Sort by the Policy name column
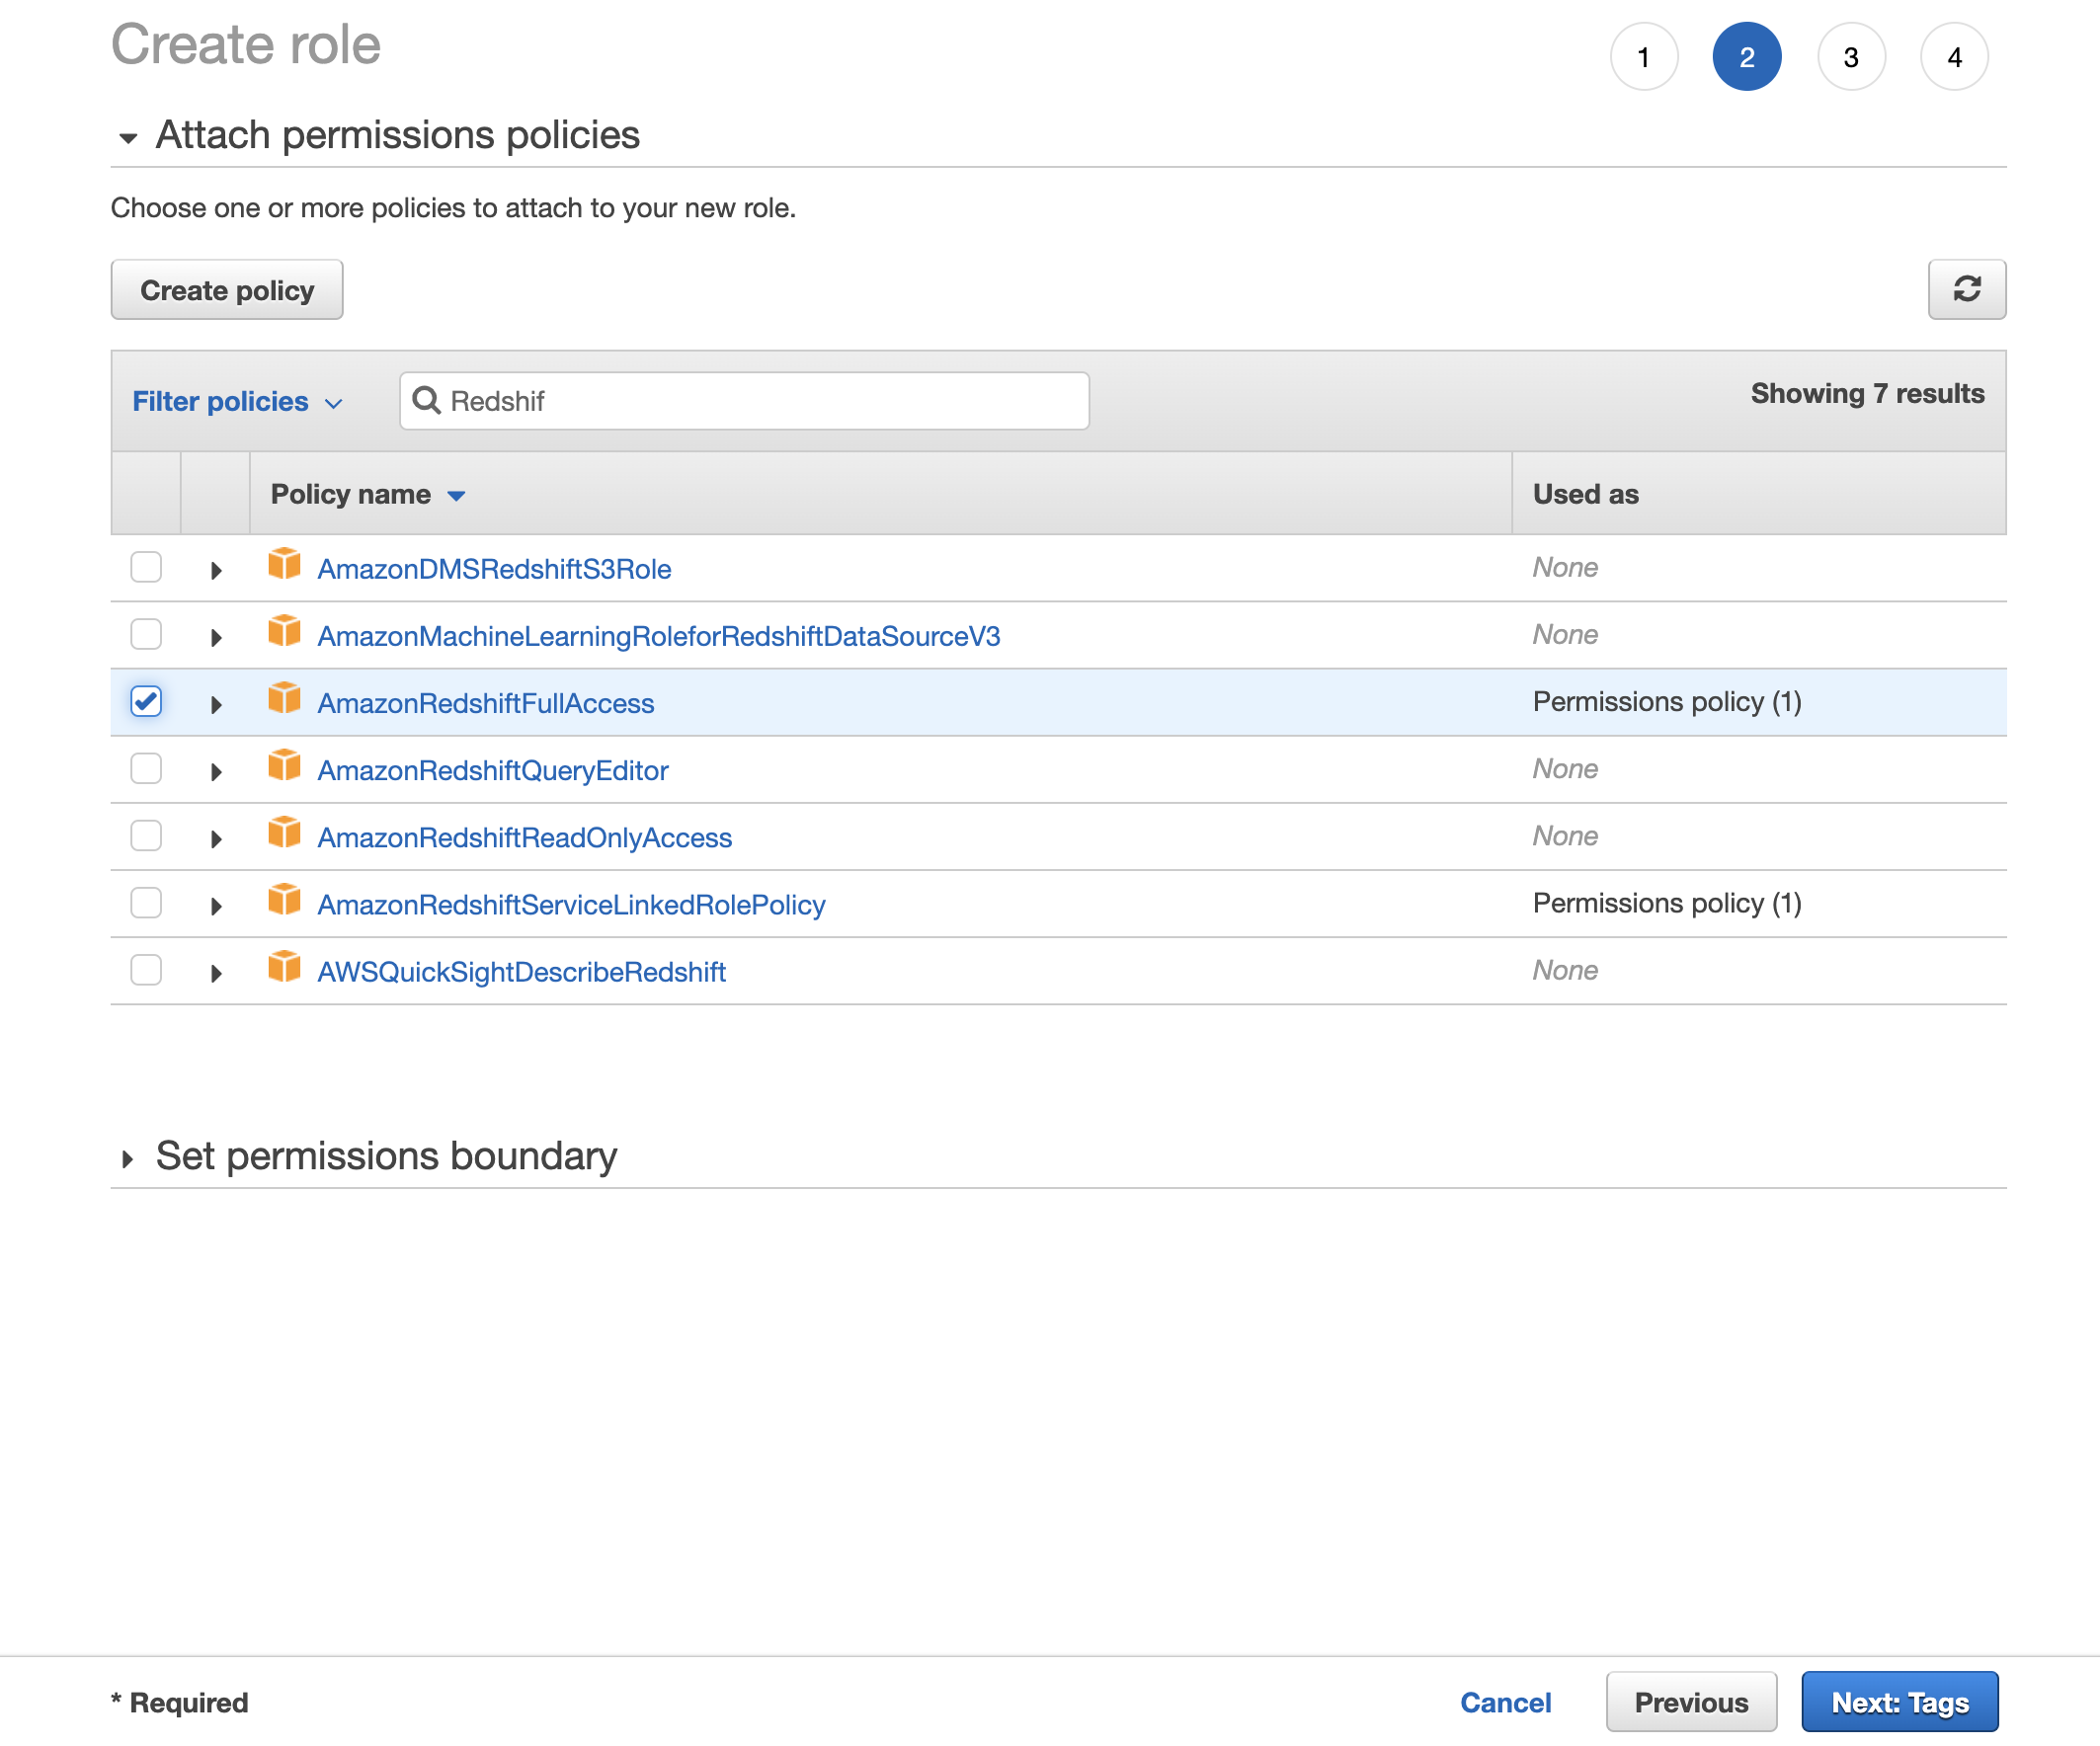Screen dimensions: 2100x1746 (368, 494)
